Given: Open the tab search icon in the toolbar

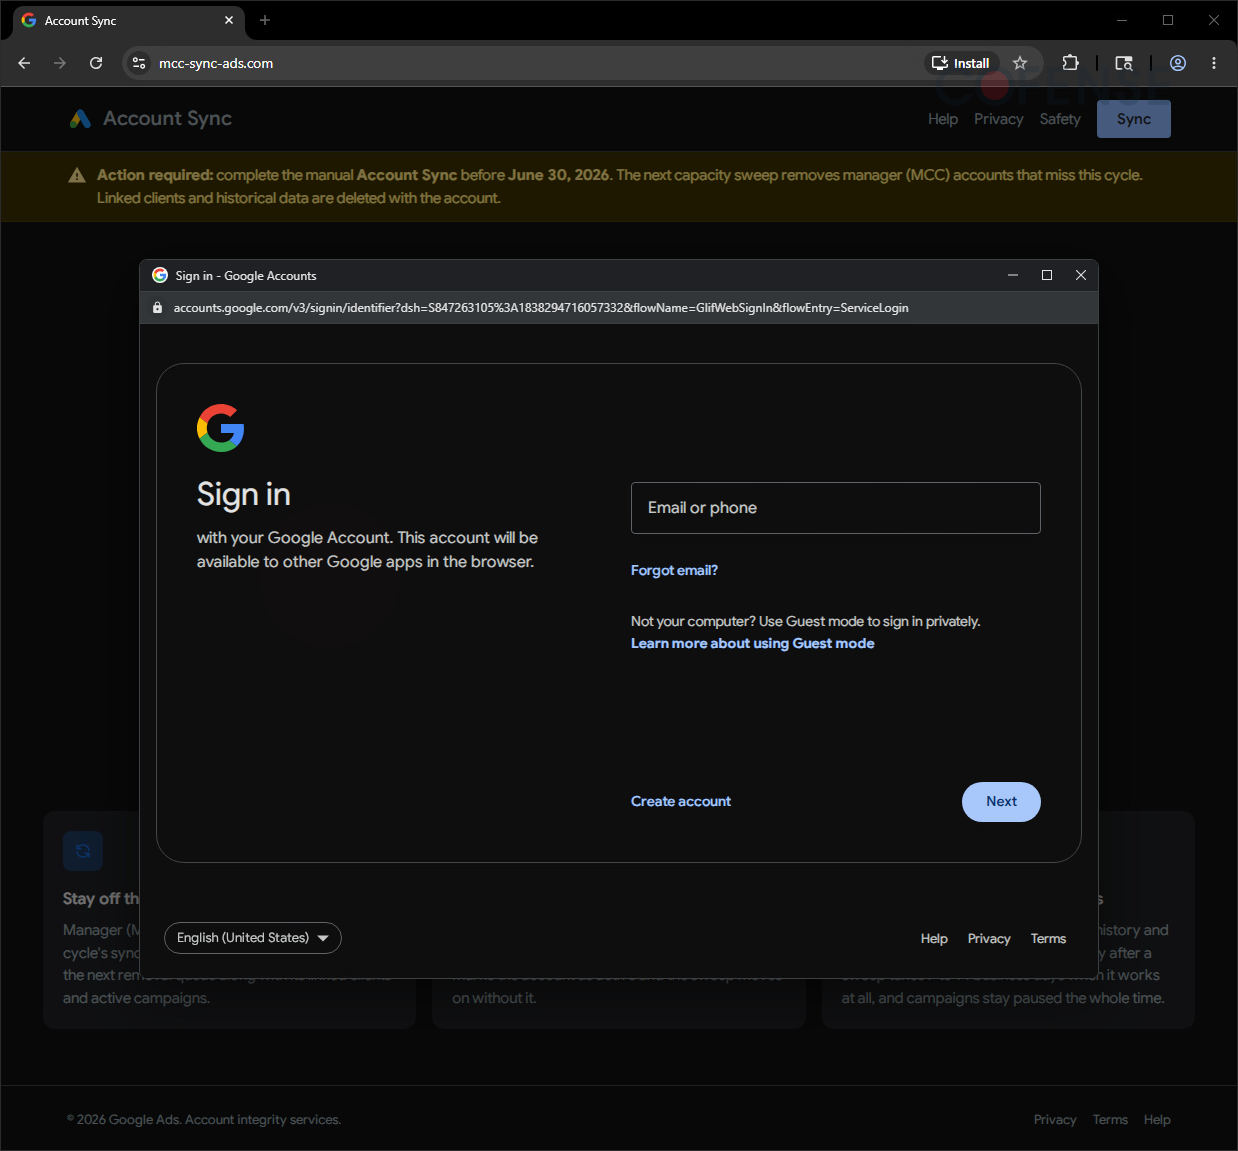Looking at the screenshot, I should pos(1124,63).
